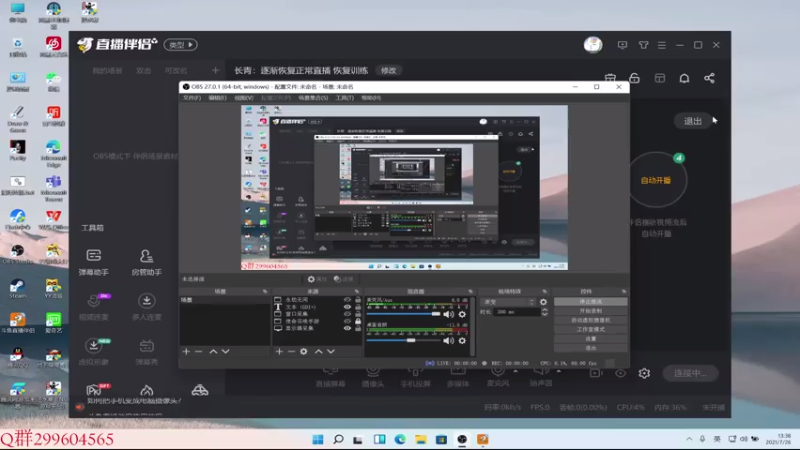
Task: Toggle visibility of the fourth OBS source
Action: 347,321
